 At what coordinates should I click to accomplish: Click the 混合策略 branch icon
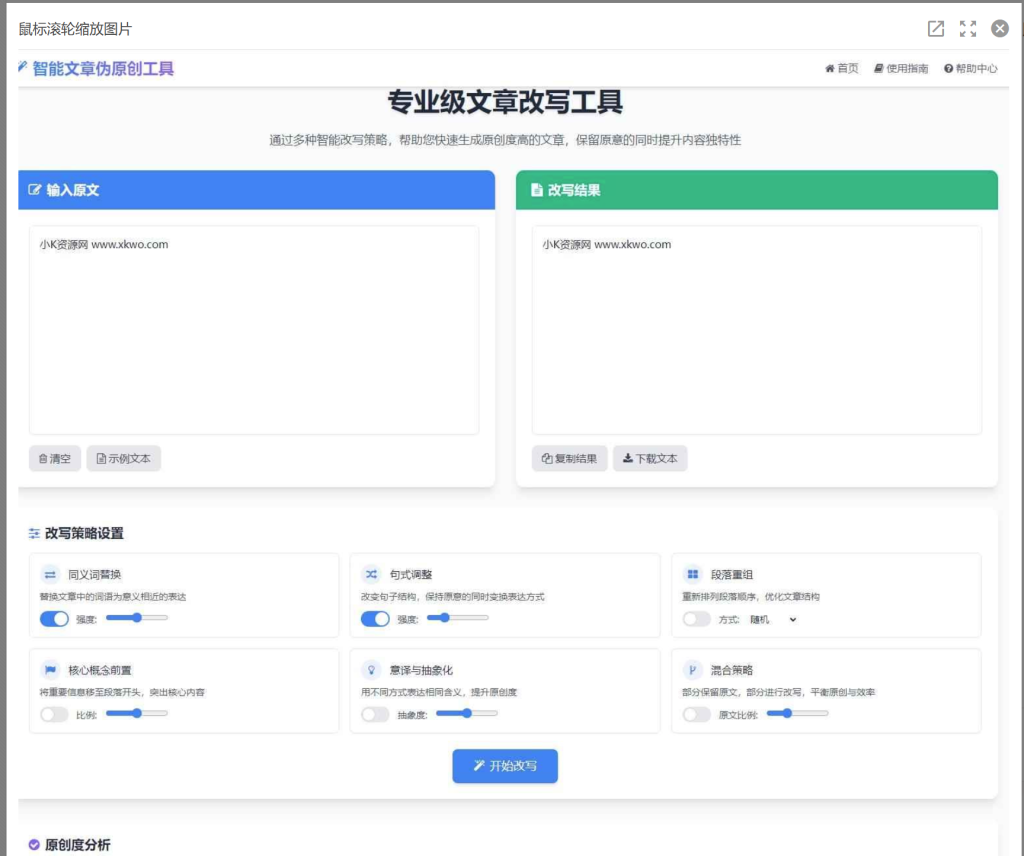(x=692, y=670)
